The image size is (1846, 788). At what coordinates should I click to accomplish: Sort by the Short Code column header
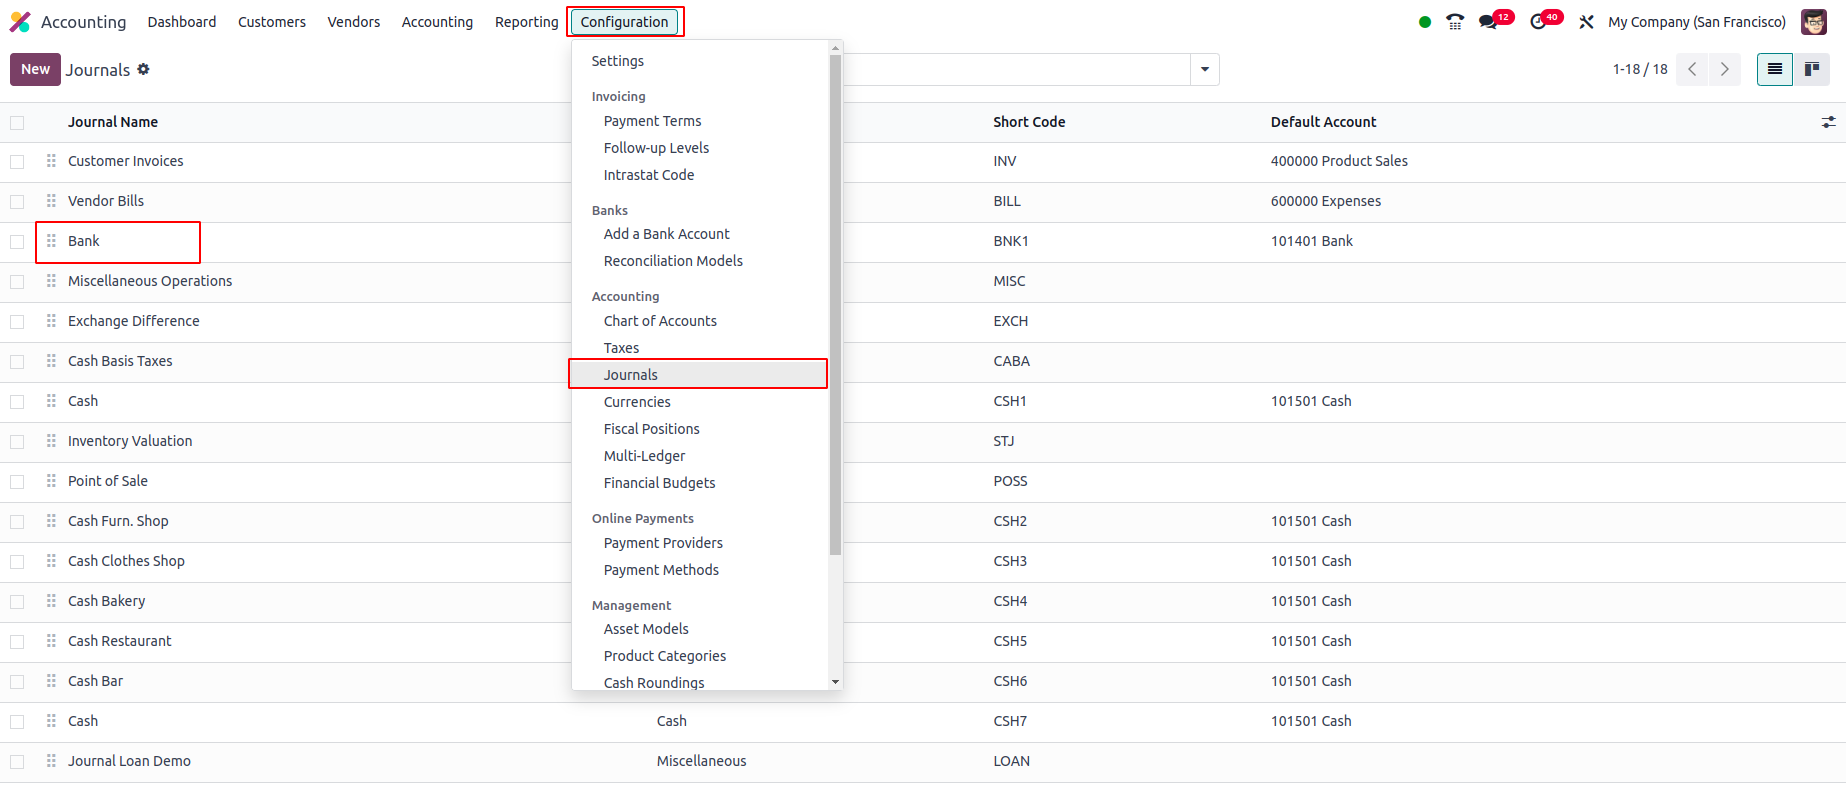1029,122
